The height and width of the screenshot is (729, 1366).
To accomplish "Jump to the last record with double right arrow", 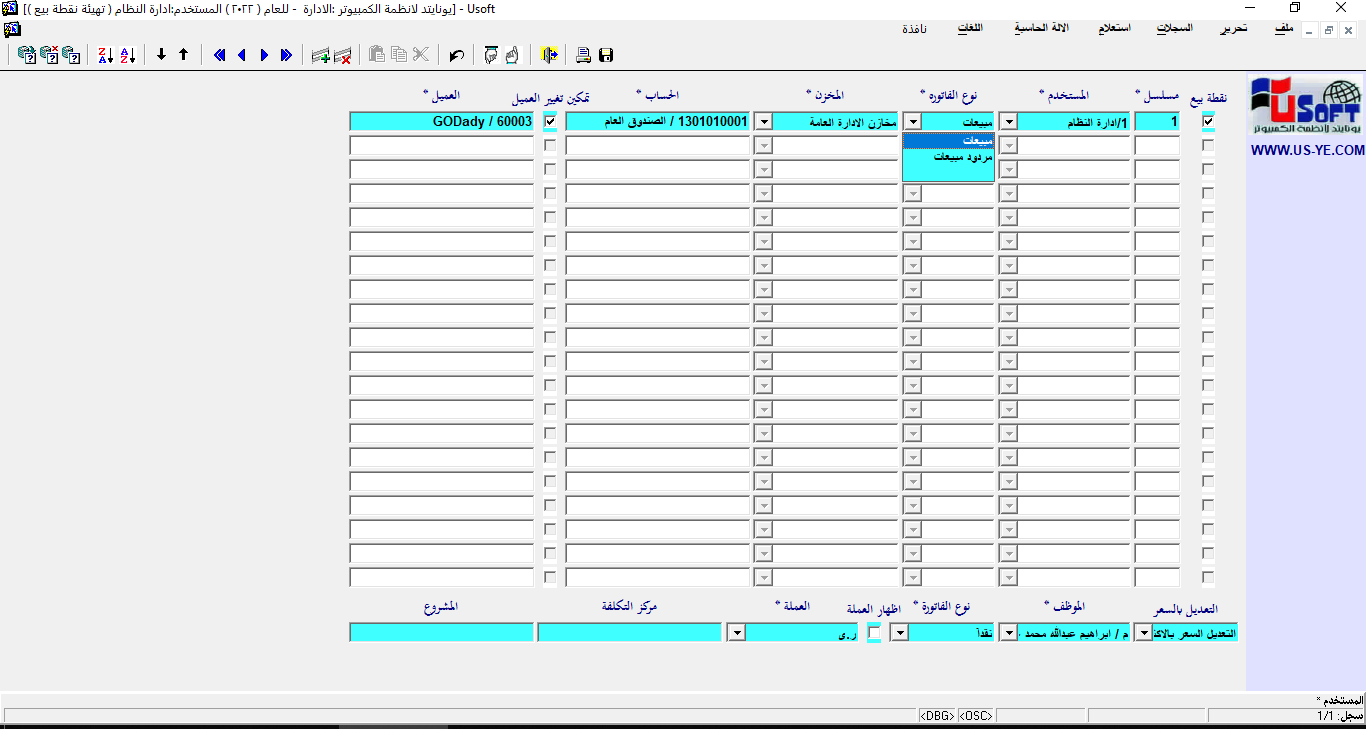I will [286, 55].
